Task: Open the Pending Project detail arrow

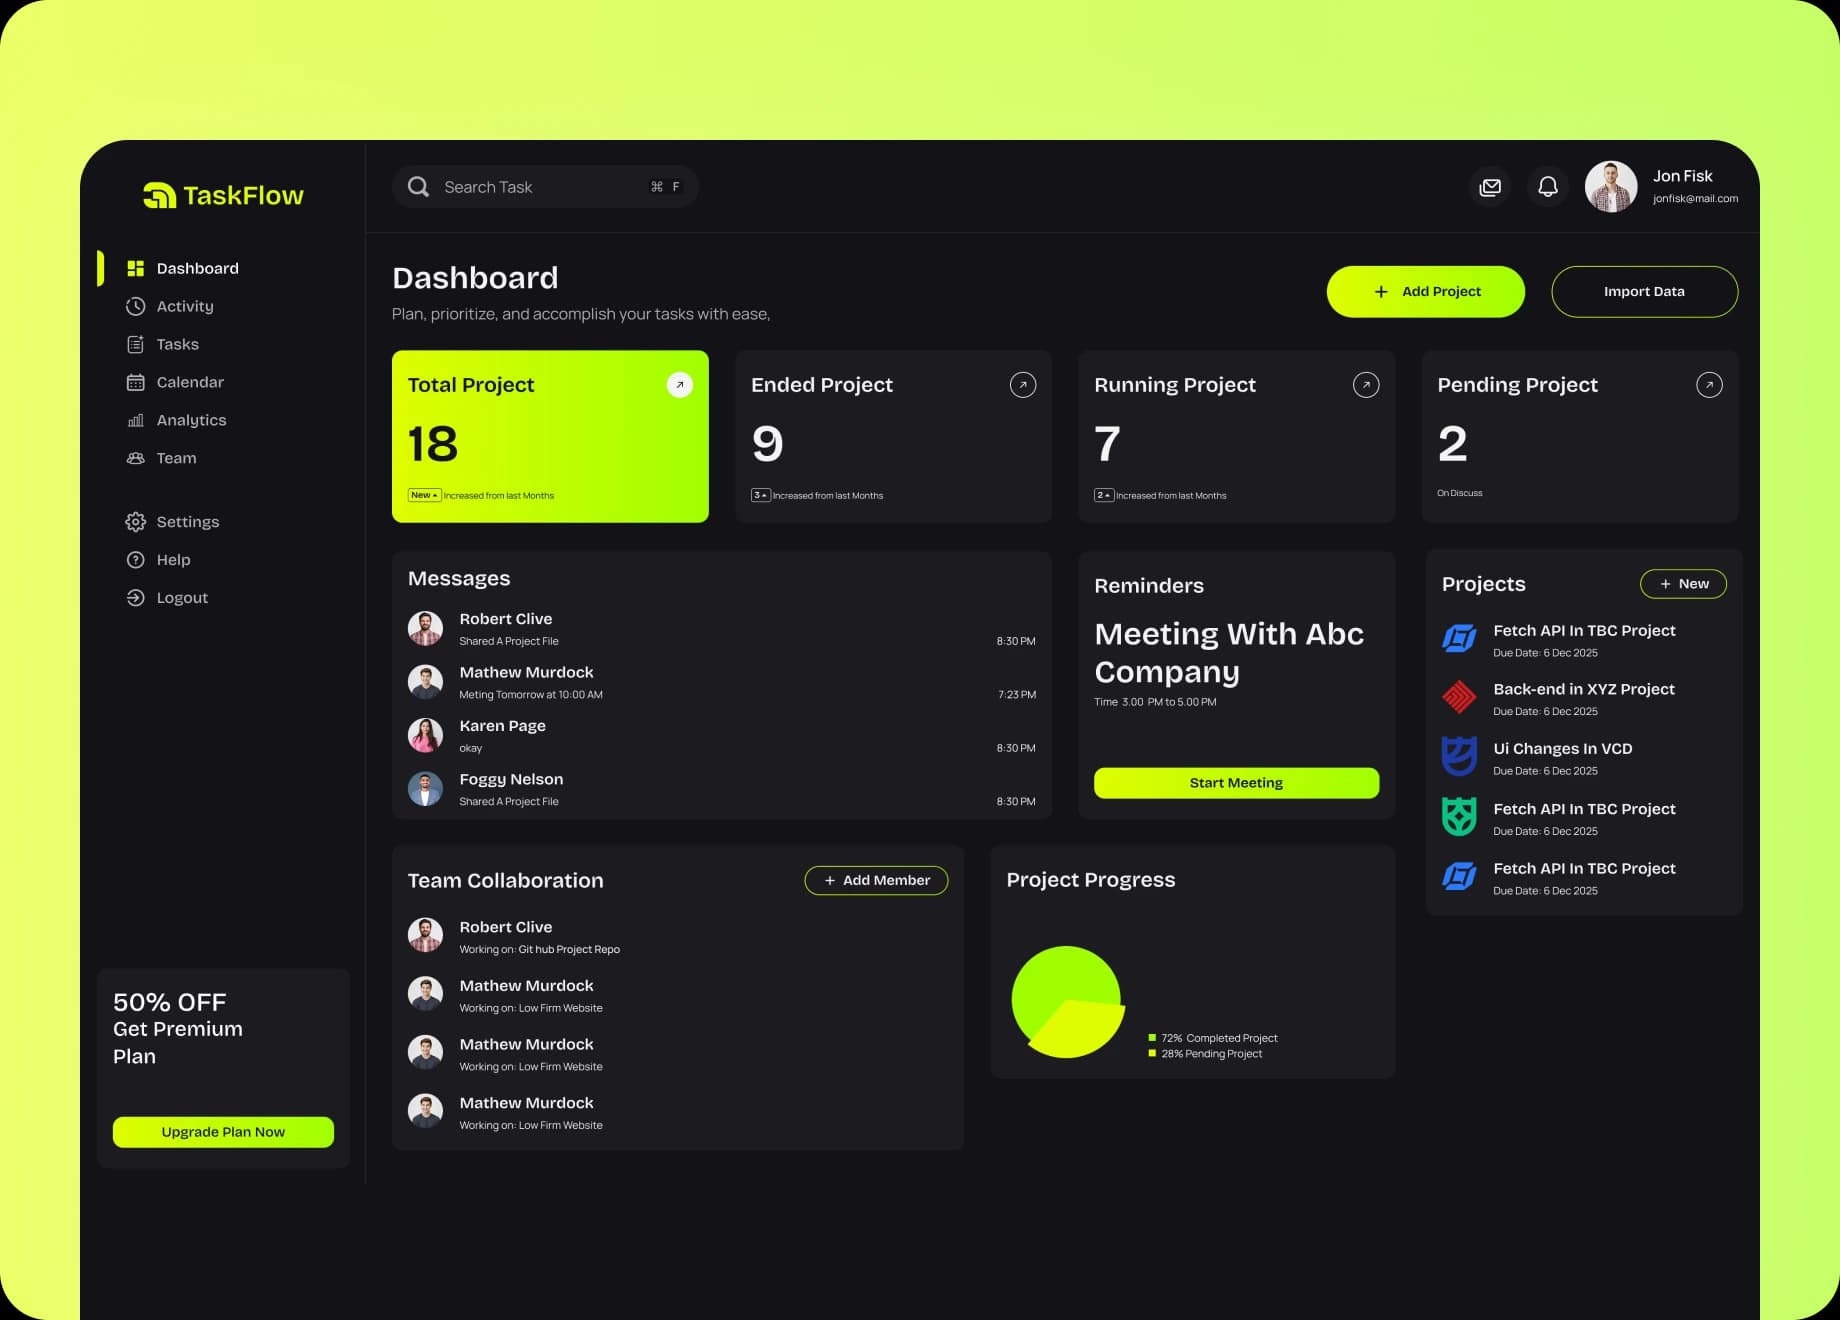Action: tap(1710, 384)
